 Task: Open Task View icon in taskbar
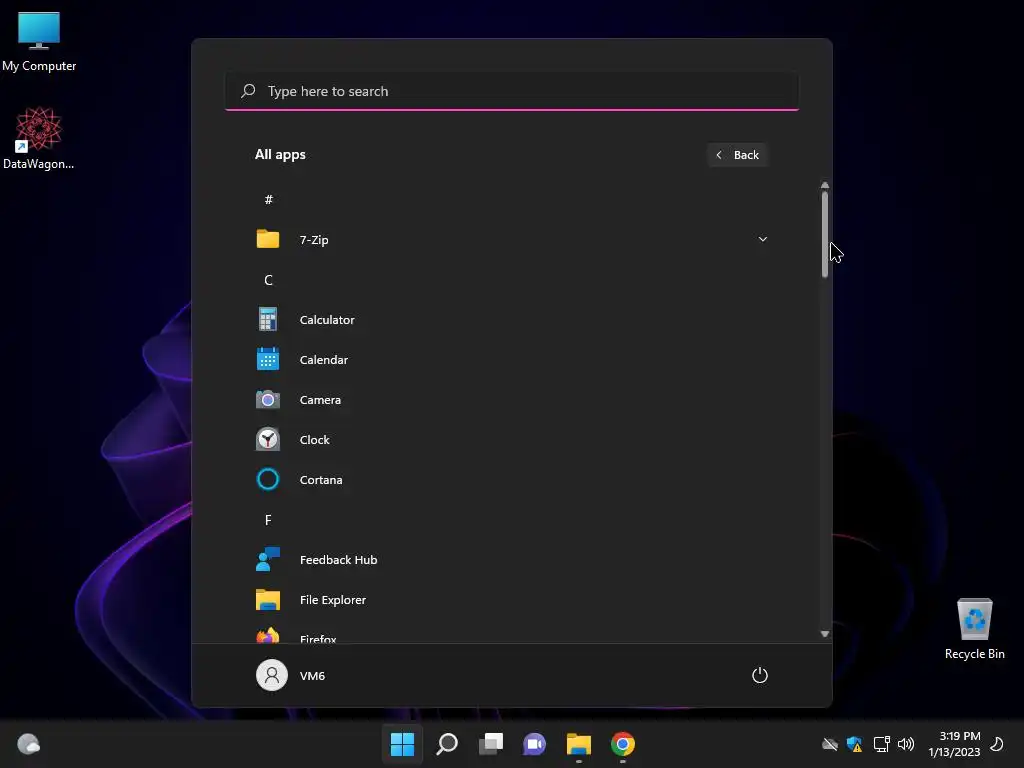tap(490, 744)
